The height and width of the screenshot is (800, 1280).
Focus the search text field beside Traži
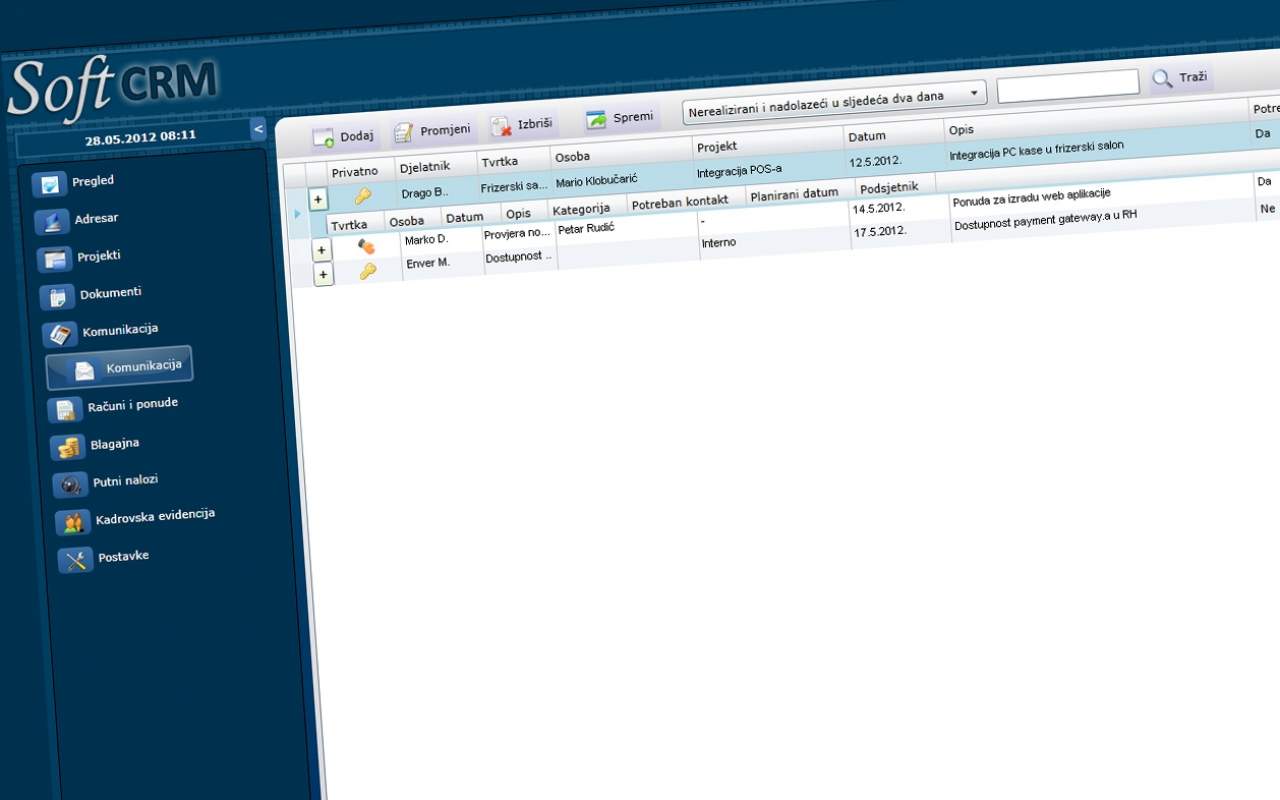1068,85
